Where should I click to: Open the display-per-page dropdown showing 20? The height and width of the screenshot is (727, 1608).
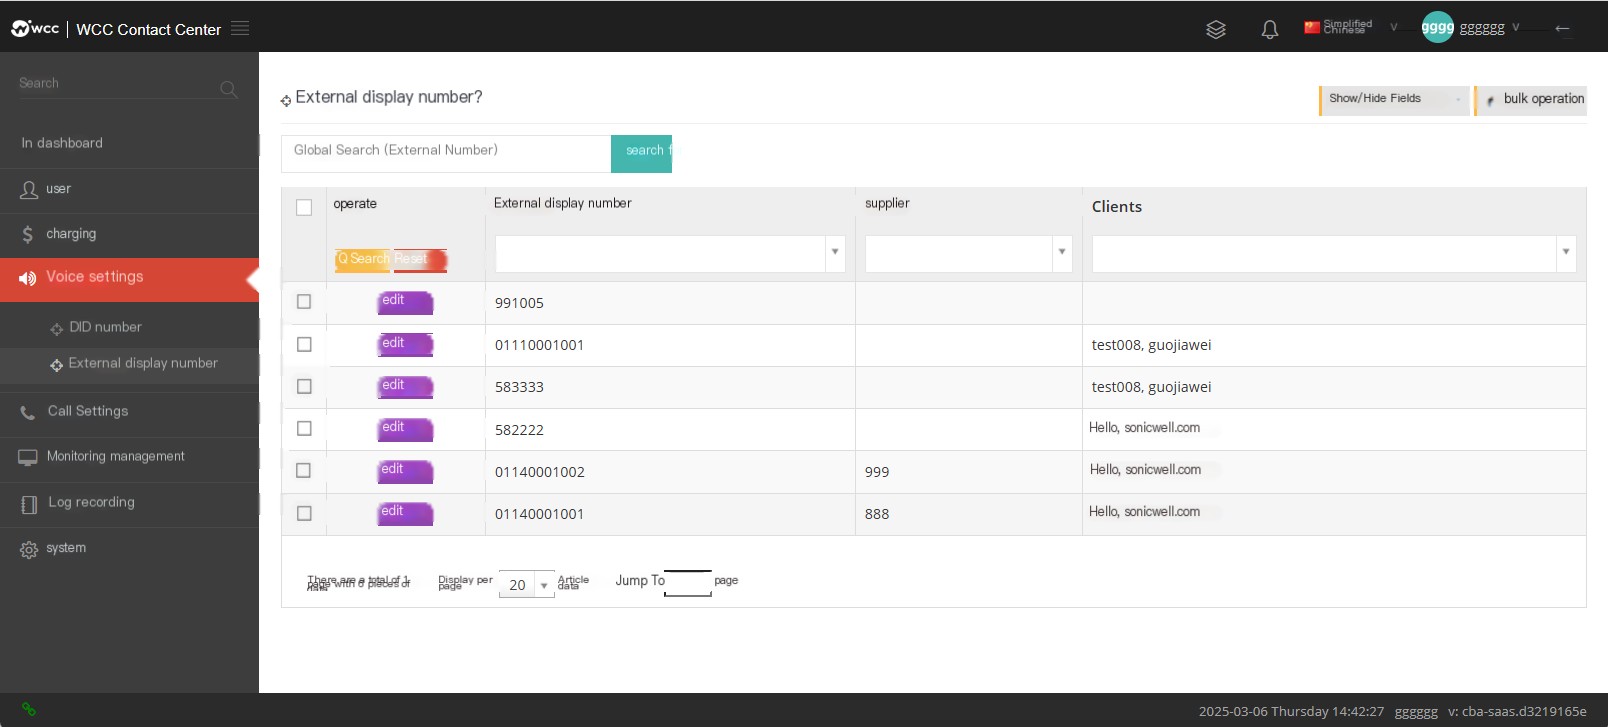[526, 585]
